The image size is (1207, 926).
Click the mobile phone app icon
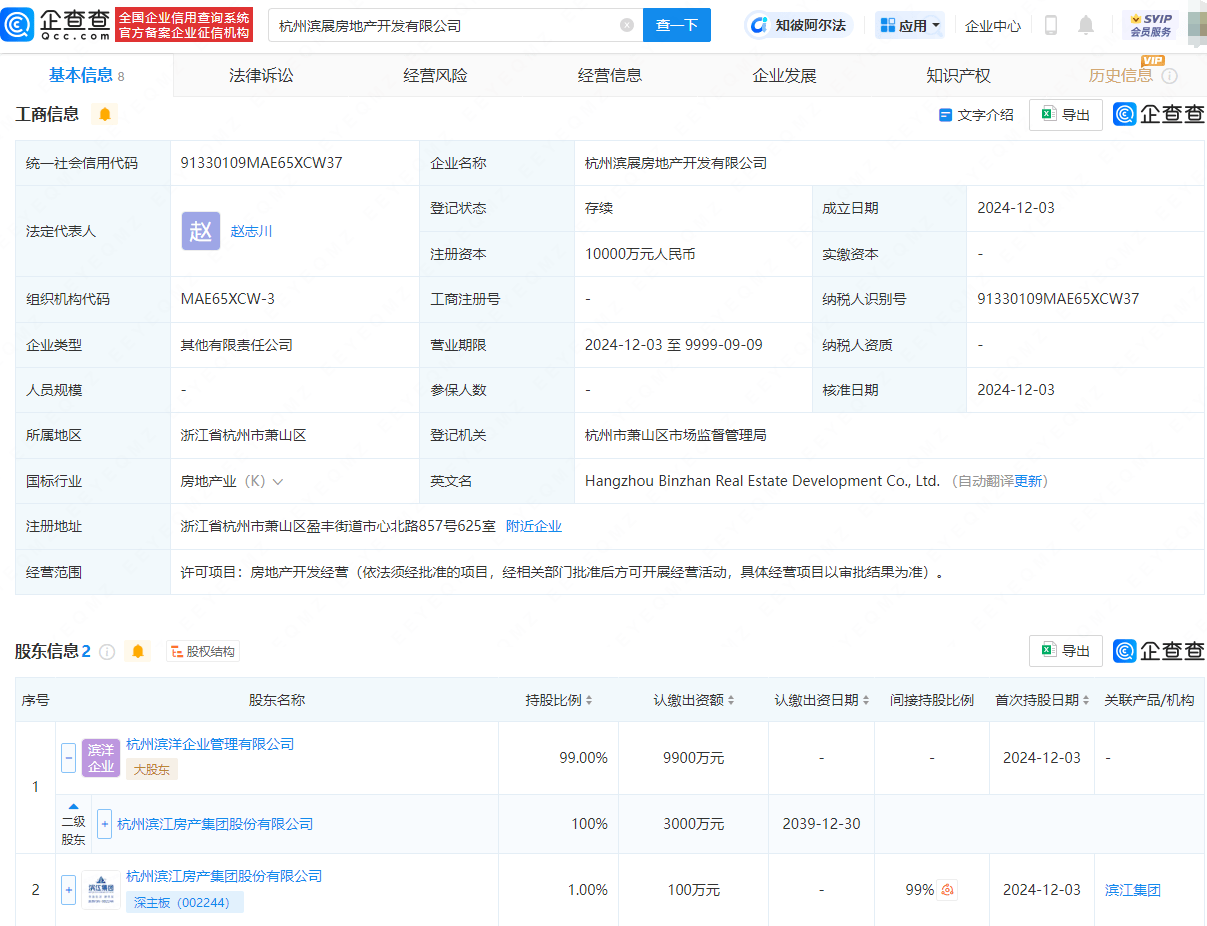coord(1050,25)
